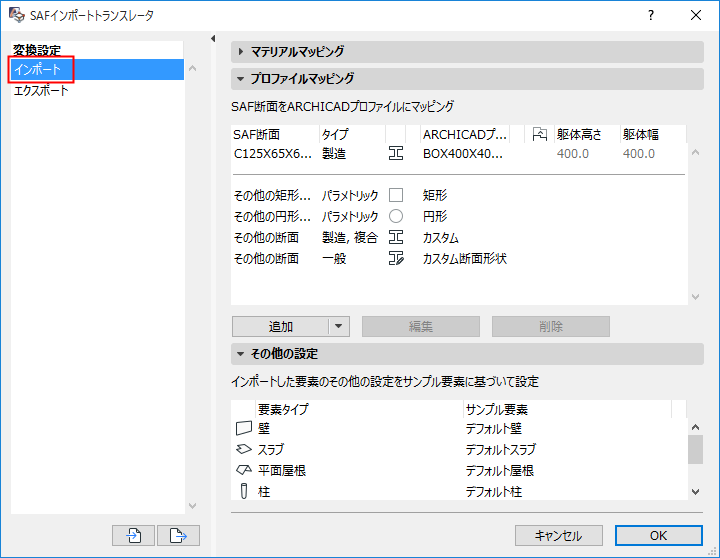
Task: Click the sample elements list scroll-down arrow
Action: (x=695, y=492)
